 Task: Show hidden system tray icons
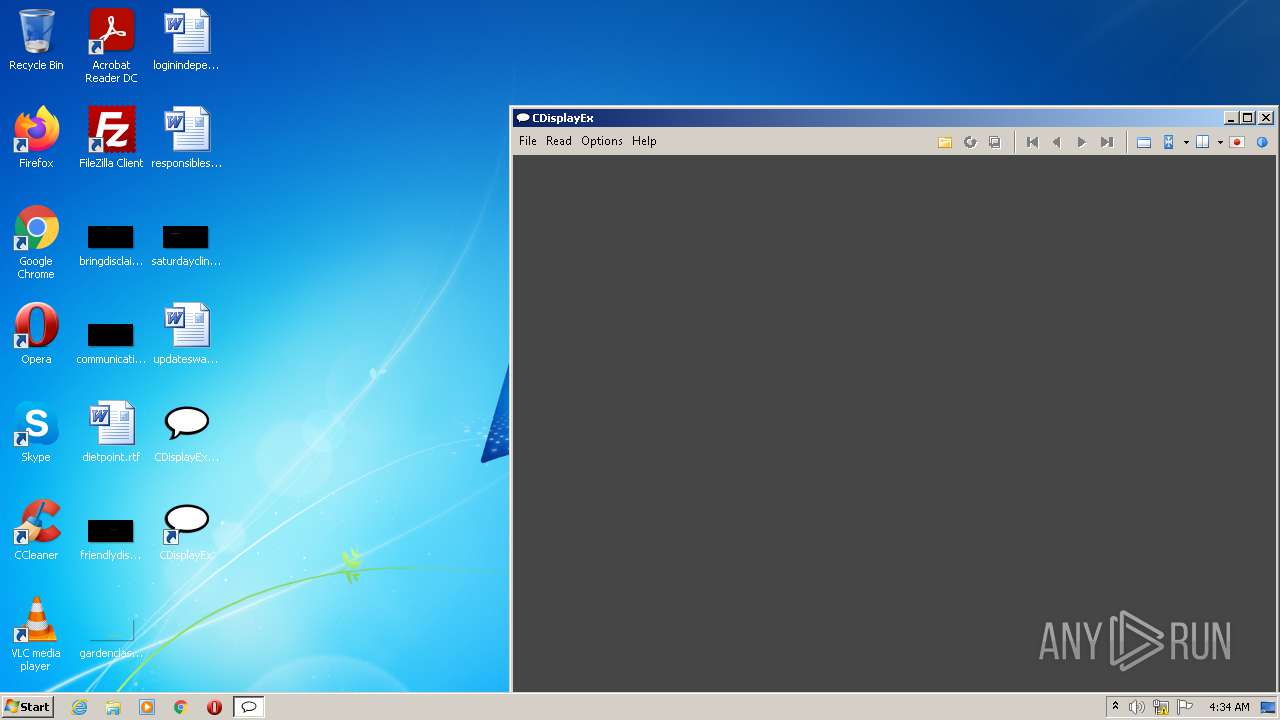tap(1115, 707)
